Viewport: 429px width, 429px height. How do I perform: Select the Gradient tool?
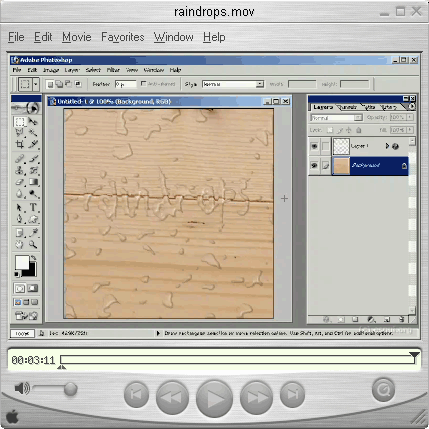coord(33,182)
